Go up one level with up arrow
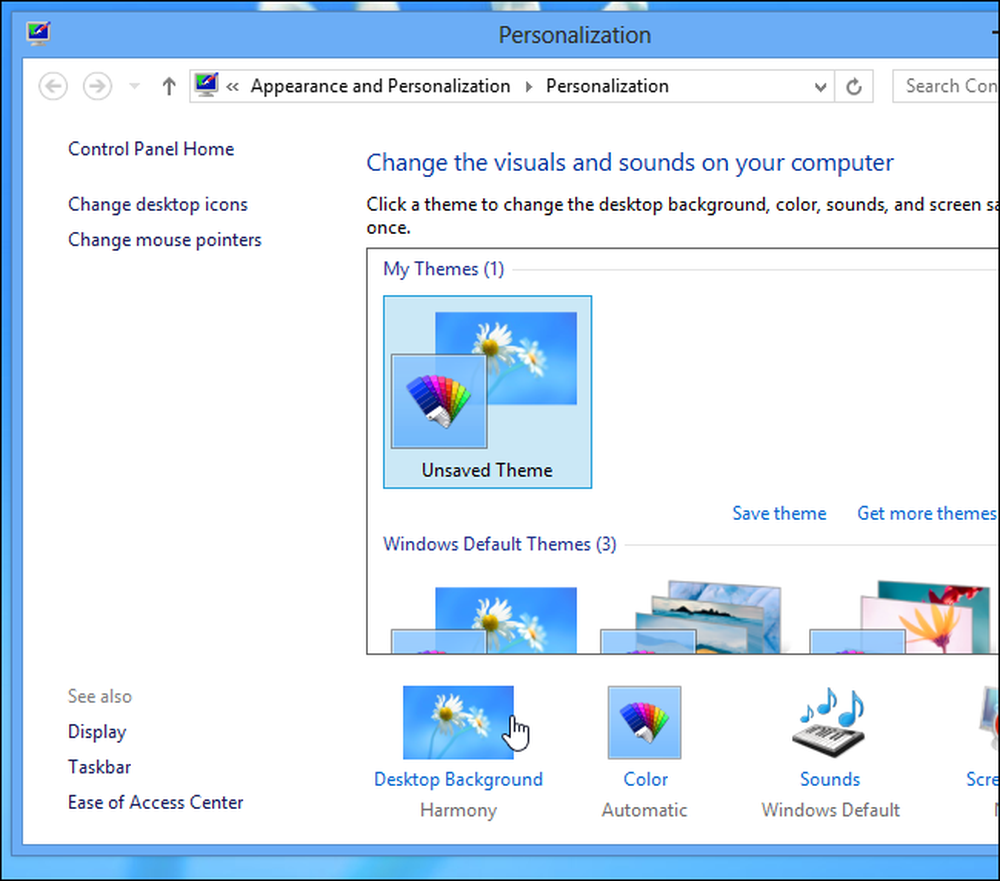The image size is (1000, 881). tap(168, 86)
